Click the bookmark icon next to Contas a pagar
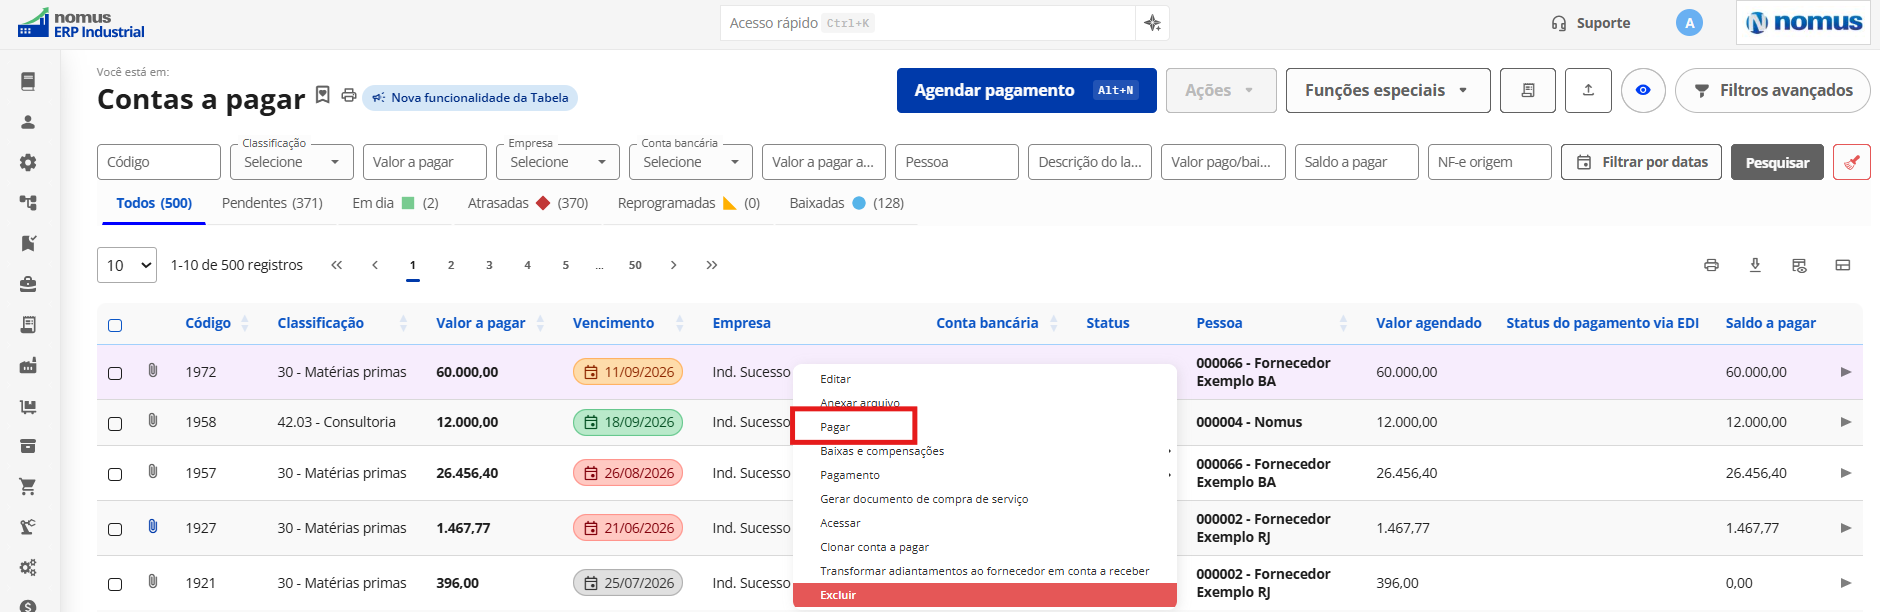 [322, 95]
